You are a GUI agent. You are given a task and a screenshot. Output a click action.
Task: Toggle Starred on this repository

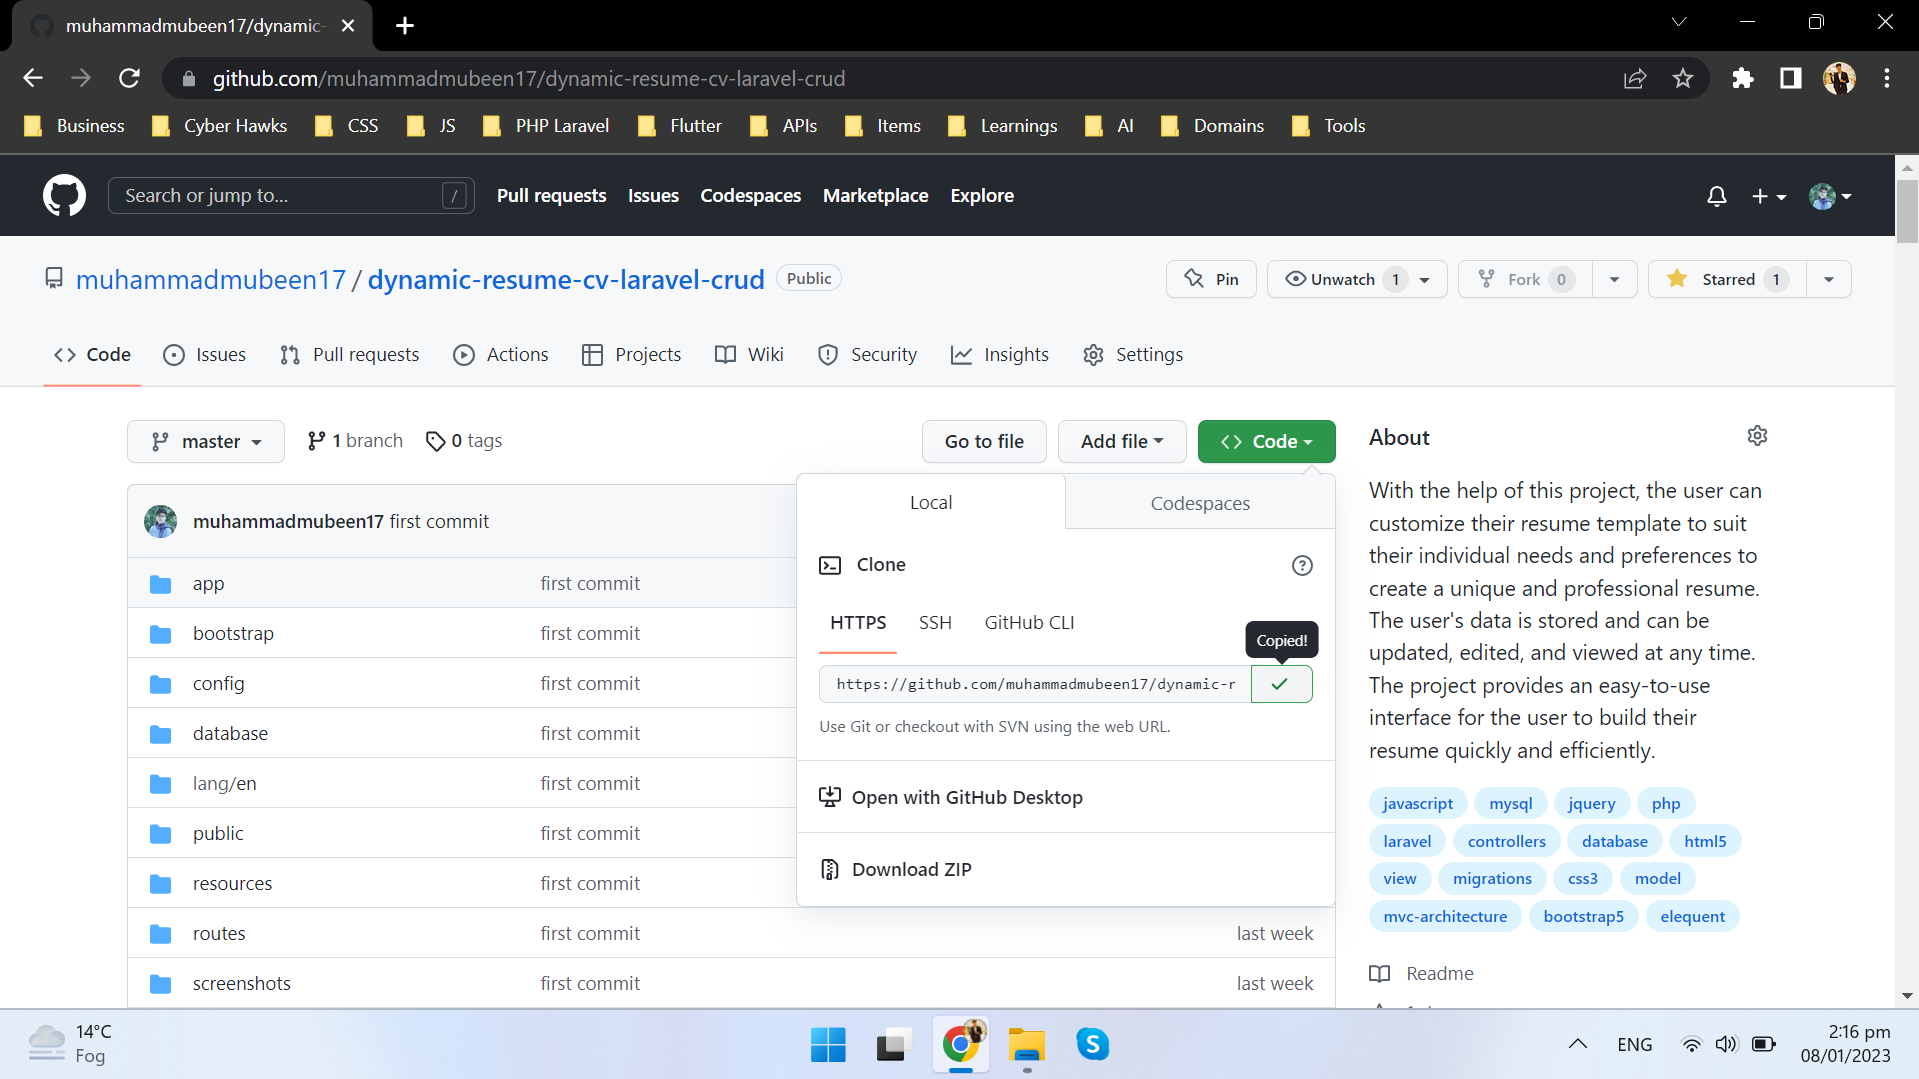(1727, 279)
